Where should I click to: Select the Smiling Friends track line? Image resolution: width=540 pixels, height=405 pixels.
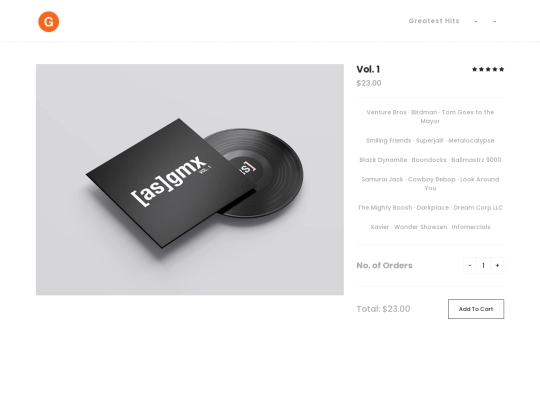[430, 141]
